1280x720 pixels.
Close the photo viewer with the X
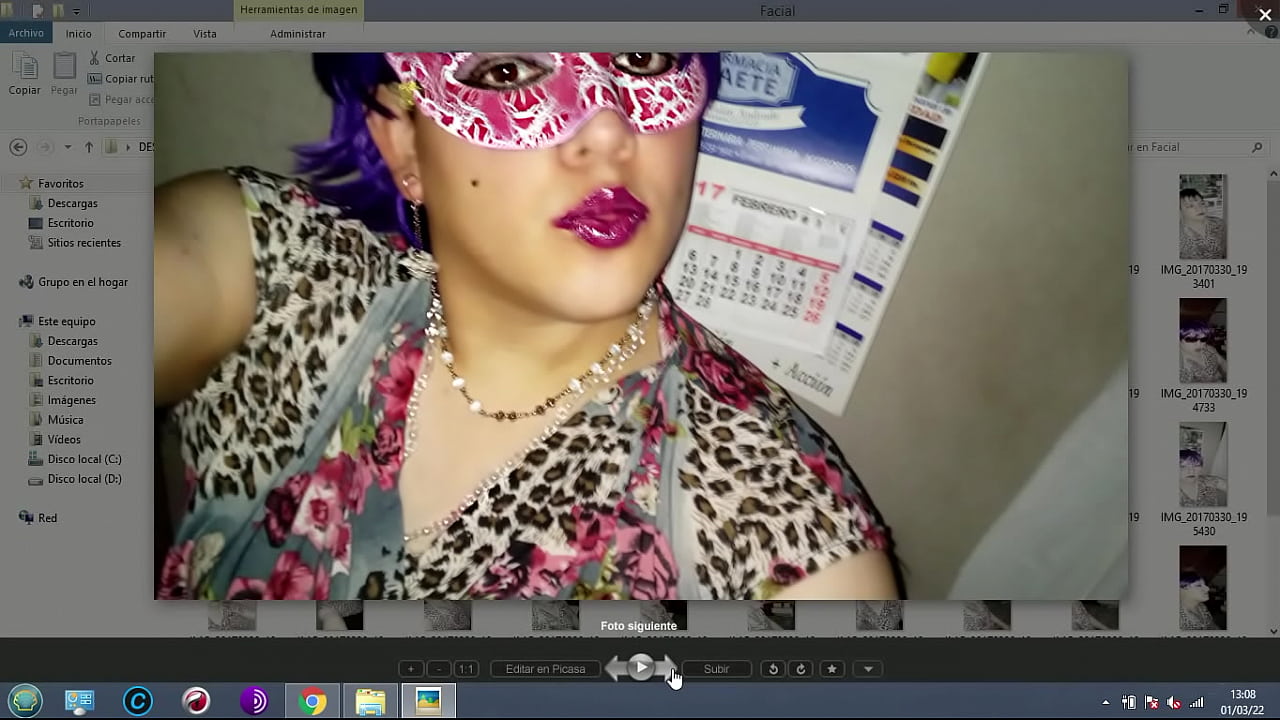[x=1265, y=14]
